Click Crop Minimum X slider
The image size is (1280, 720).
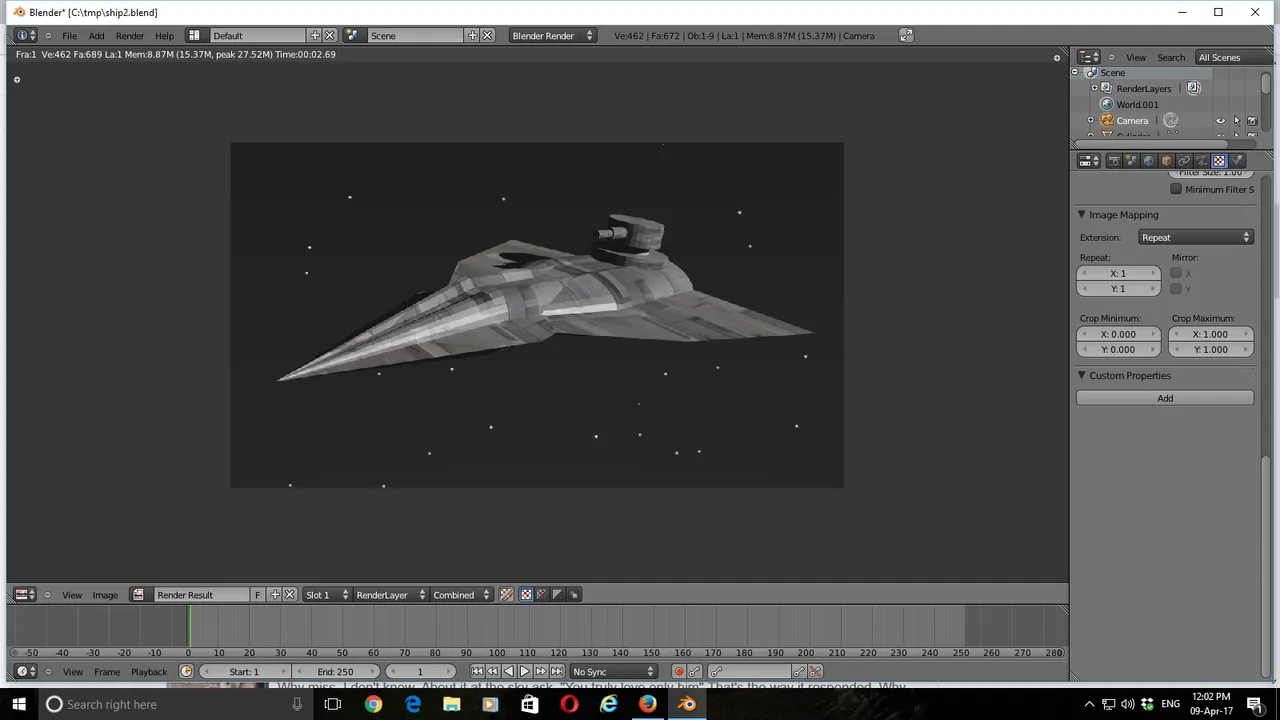[1118, 334]
